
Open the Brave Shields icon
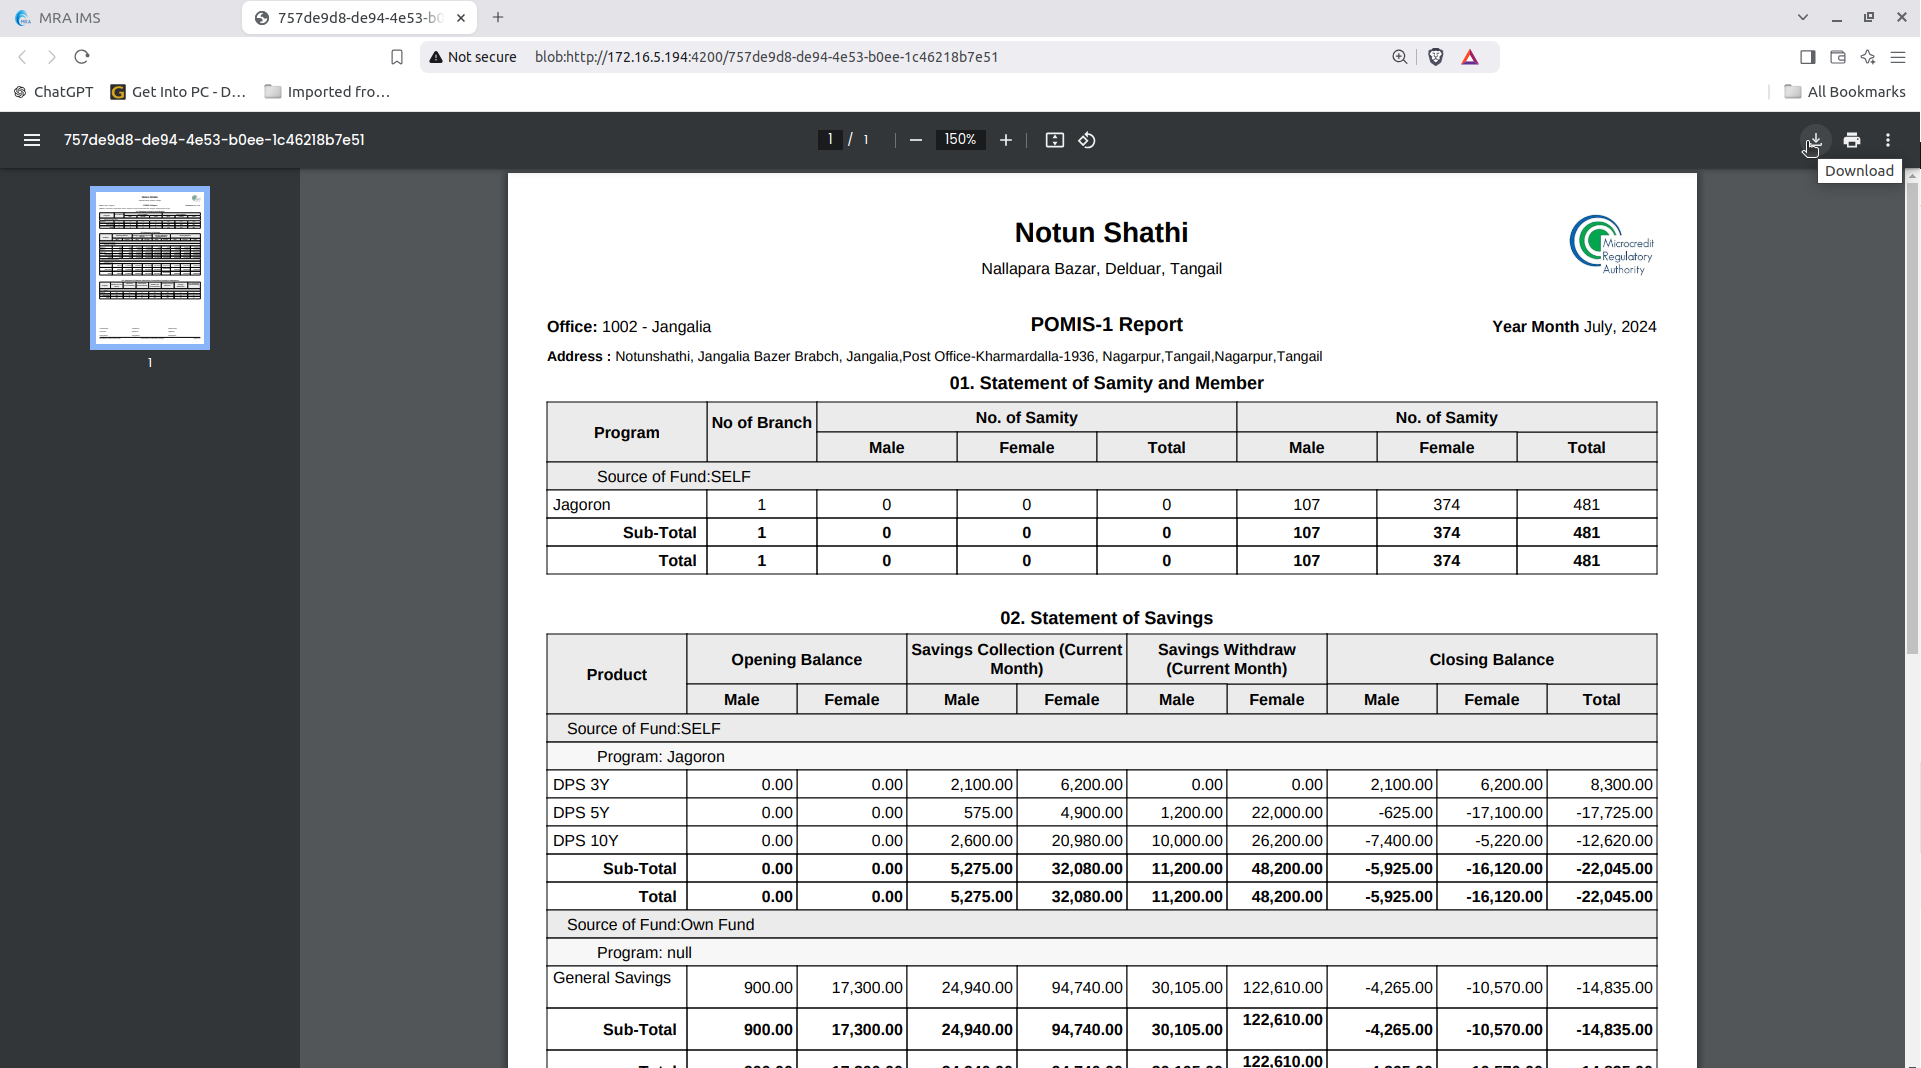[1436, 57]
